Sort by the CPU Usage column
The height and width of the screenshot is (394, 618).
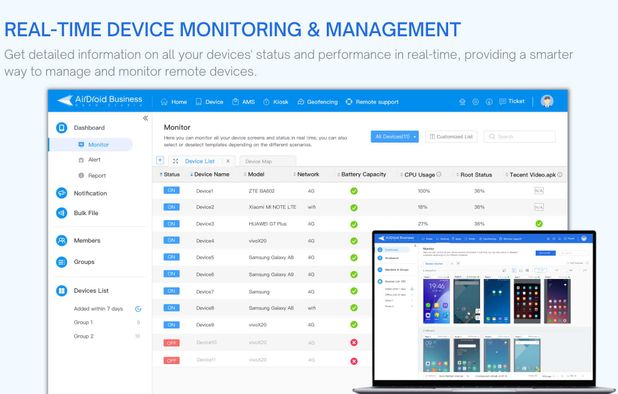point(418,175)
